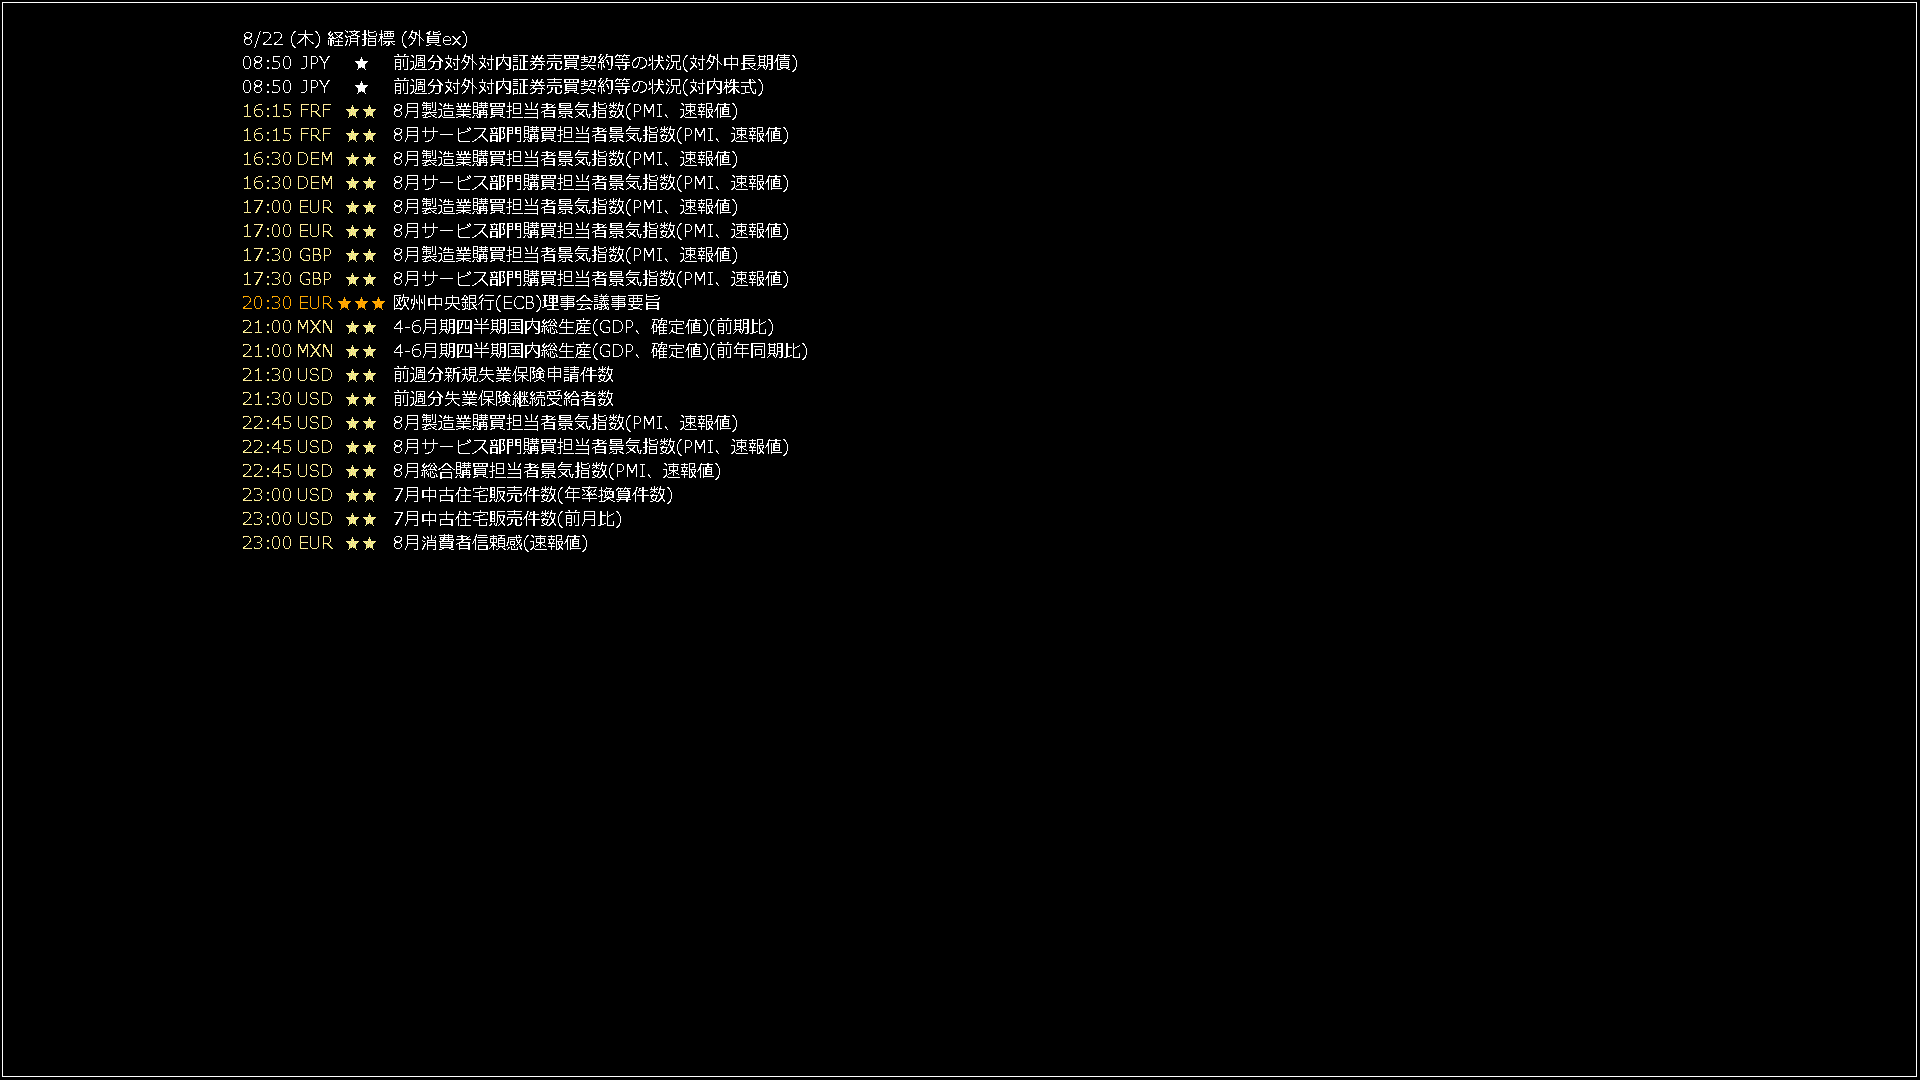Viewport: 1920px width, 1080px height.
Task: Click the 20:30 EUR time label
Action: coord(287,303)
